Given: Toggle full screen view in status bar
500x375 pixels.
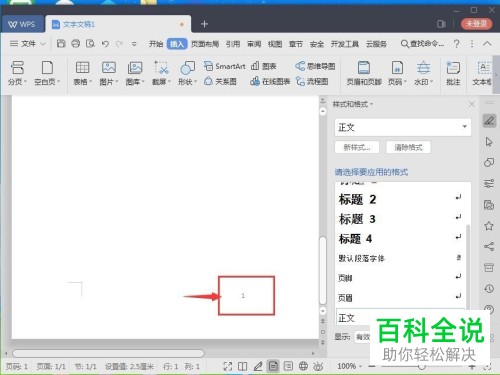Looking at the screenshot, I should [x=228, y=366].
